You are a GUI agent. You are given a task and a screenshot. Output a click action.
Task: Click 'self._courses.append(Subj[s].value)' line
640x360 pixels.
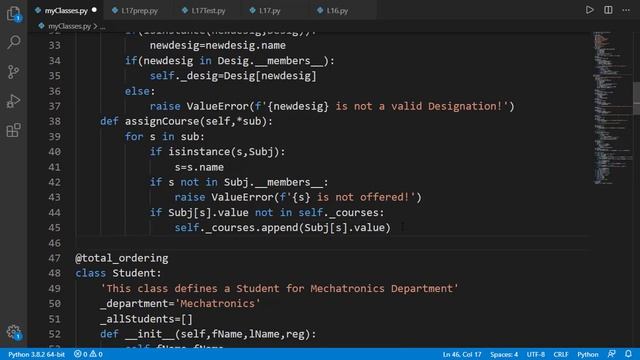coord(282,228)
